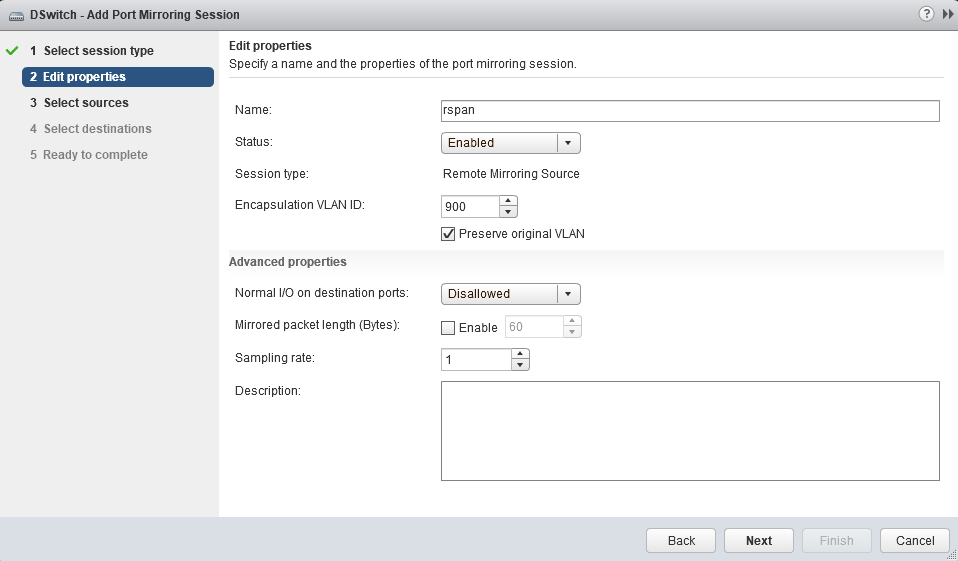Image resolution: width=958 pixels, height=561 pixels.
Task: Uncheck Preserve original VLAN checkbox
Action: point(448,234)
